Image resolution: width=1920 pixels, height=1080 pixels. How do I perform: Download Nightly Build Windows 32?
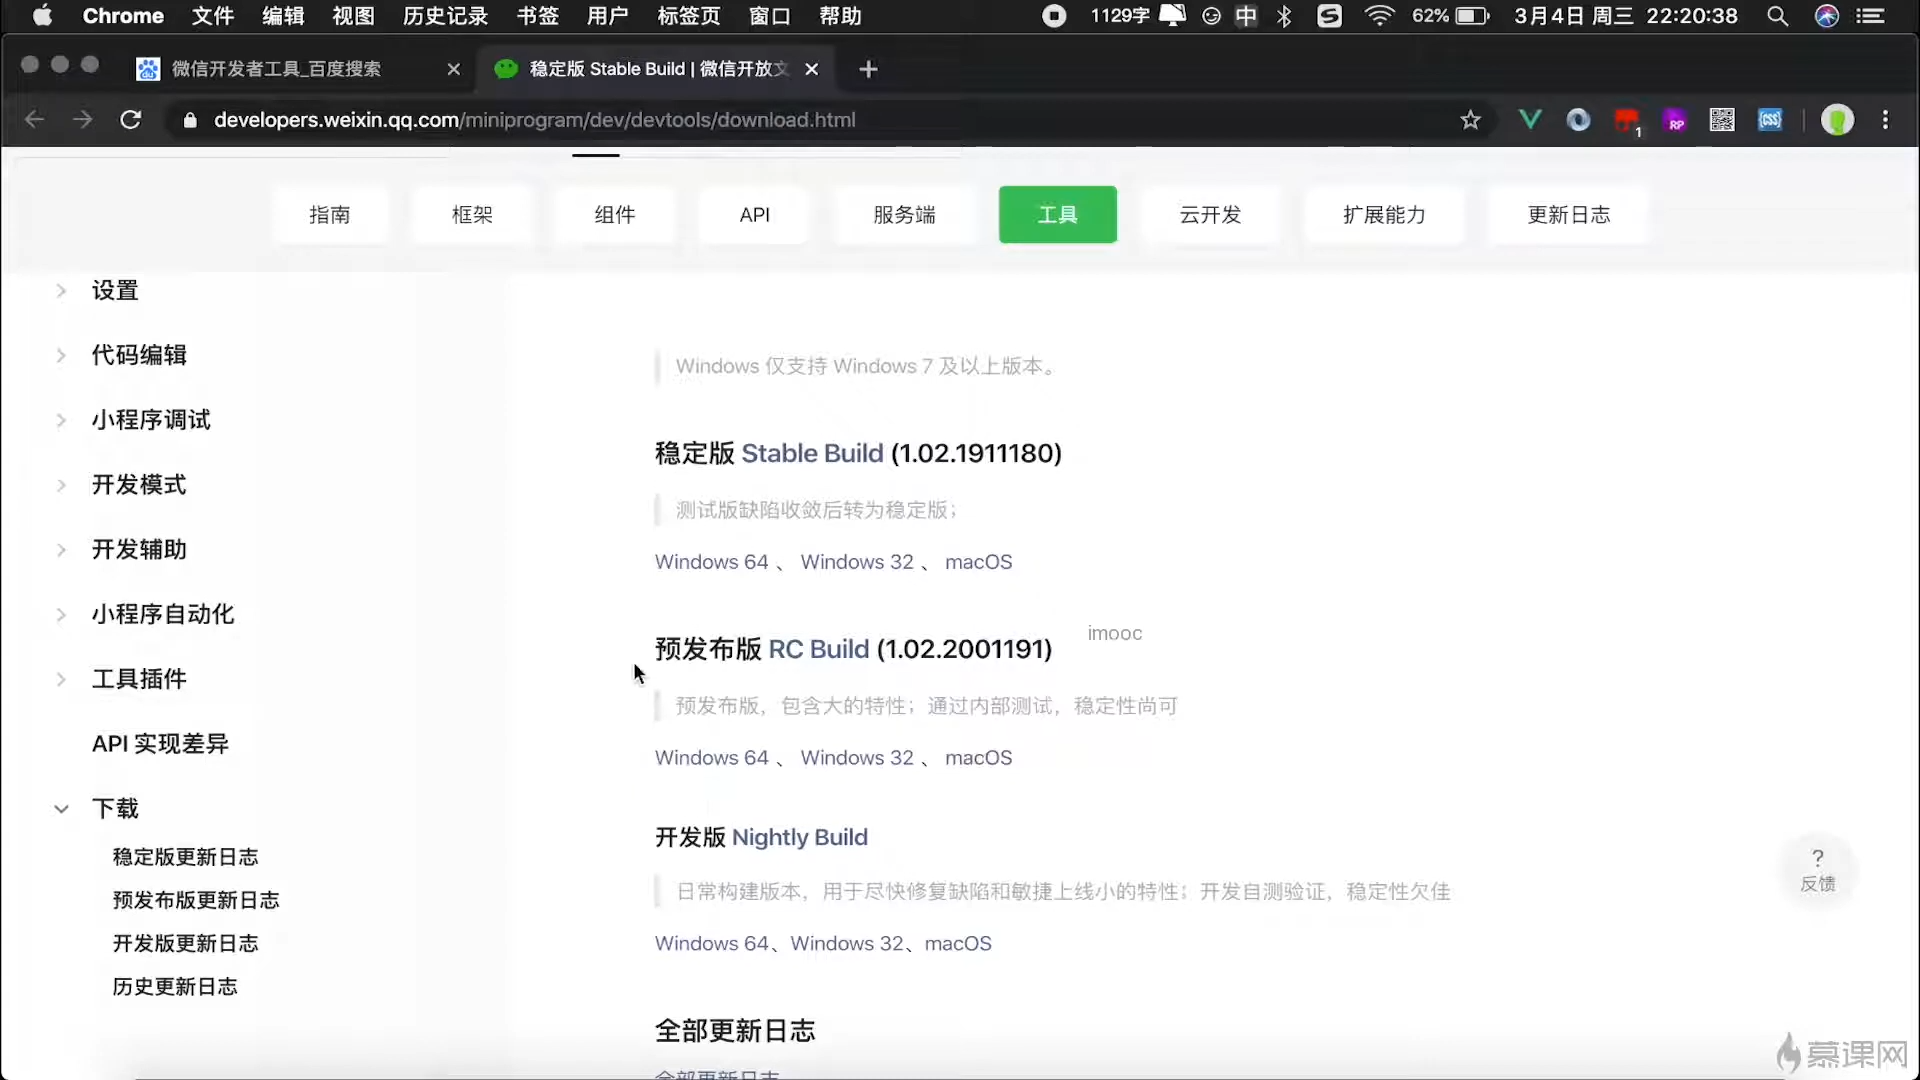click(847, 944)
